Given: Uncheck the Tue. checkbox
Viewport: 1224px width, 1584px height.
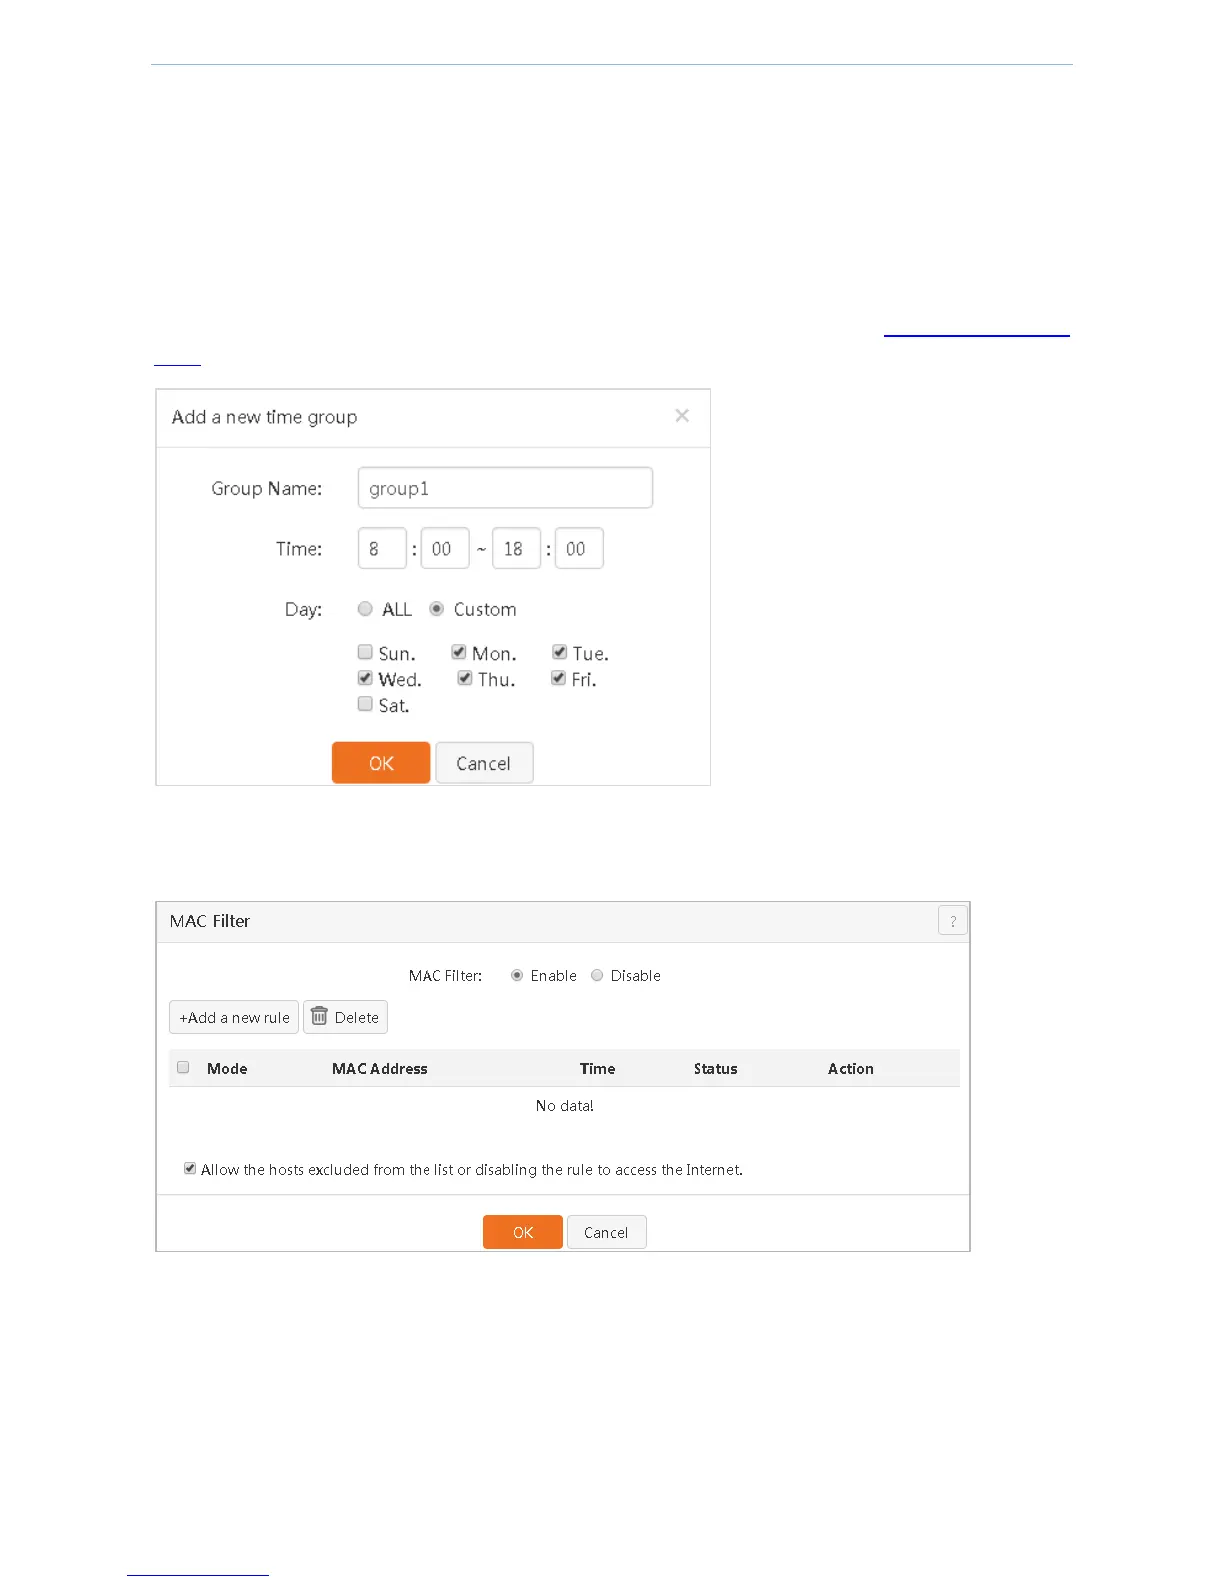Looking at the screenshot, I should [559, 652].
